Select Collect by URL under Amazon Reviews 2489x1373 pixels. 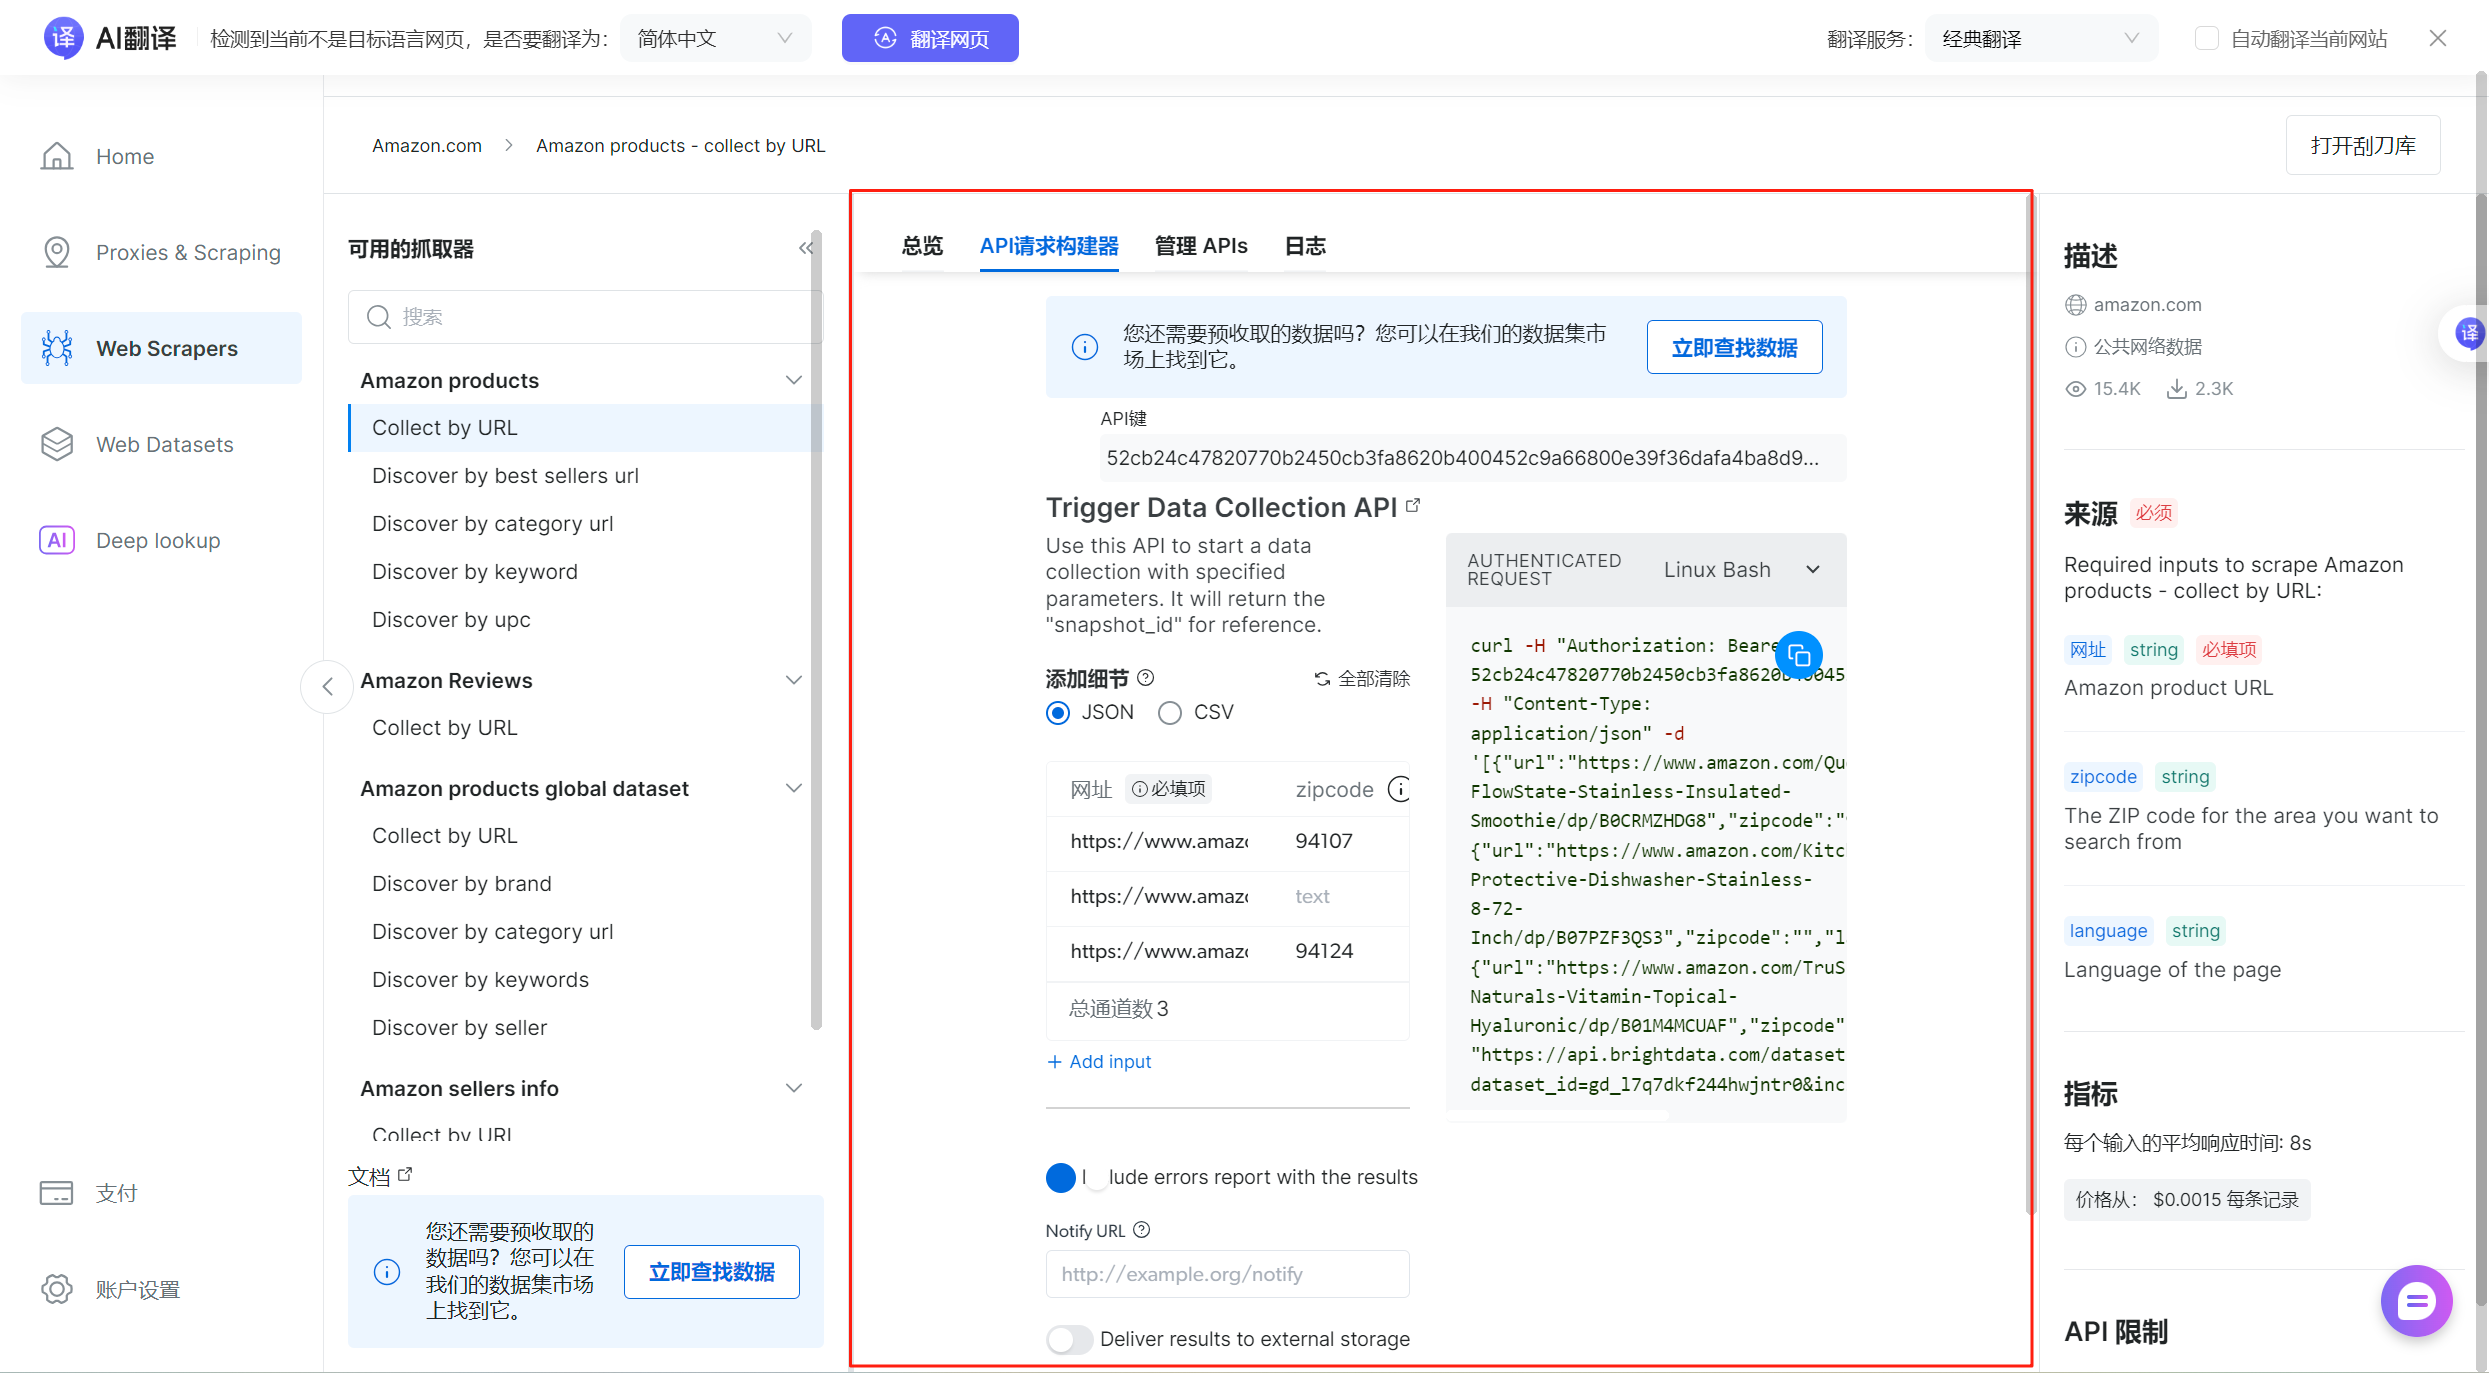coord(444,728)
